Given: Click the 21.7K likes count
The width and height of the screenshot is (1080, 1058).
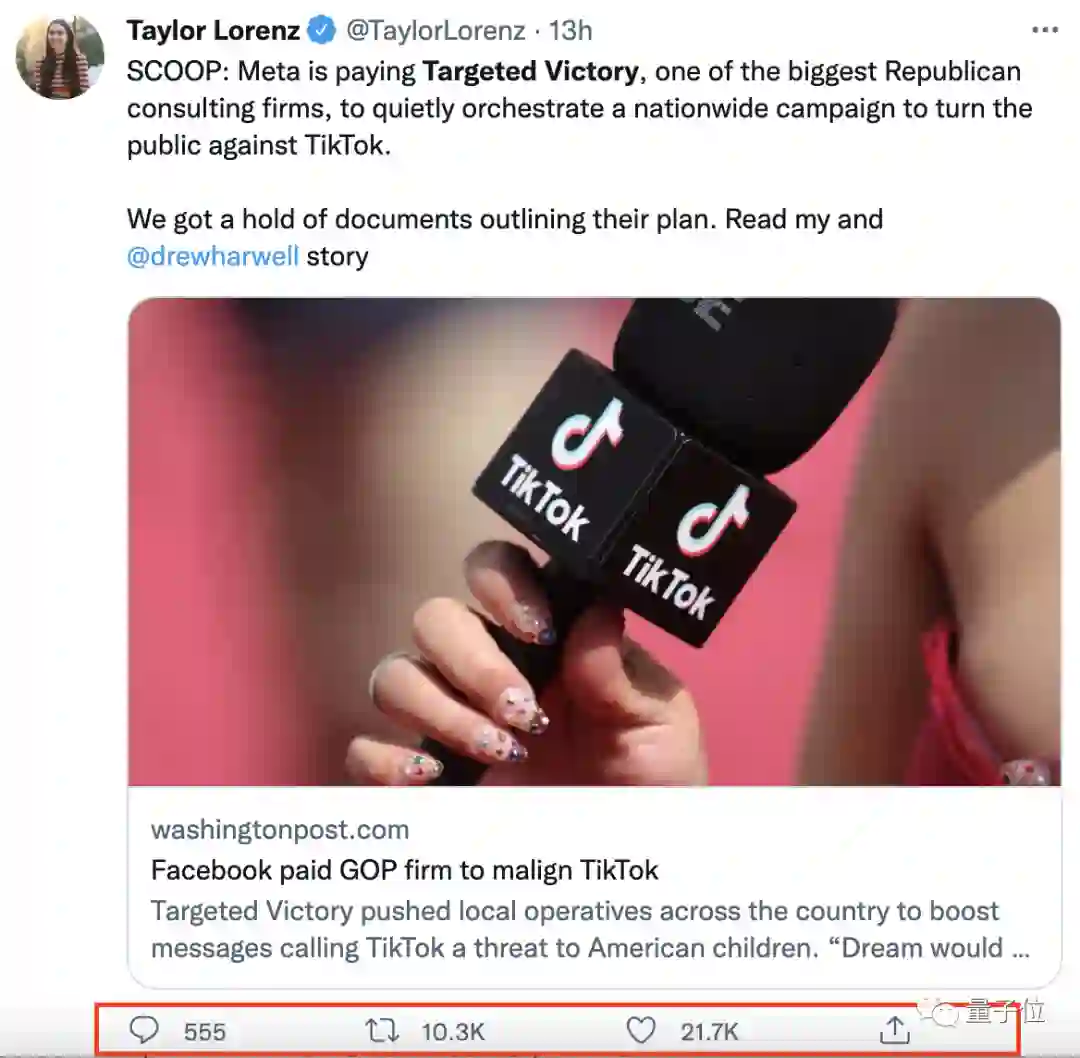Looking at the screenshot, I should coord(709,1031).
